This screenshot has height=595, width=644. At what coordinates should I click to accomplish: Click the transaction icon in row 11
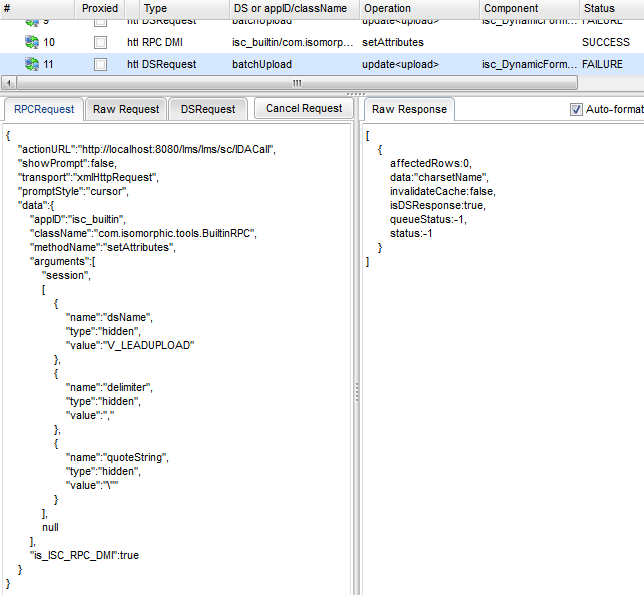click(x=32, y=64)
